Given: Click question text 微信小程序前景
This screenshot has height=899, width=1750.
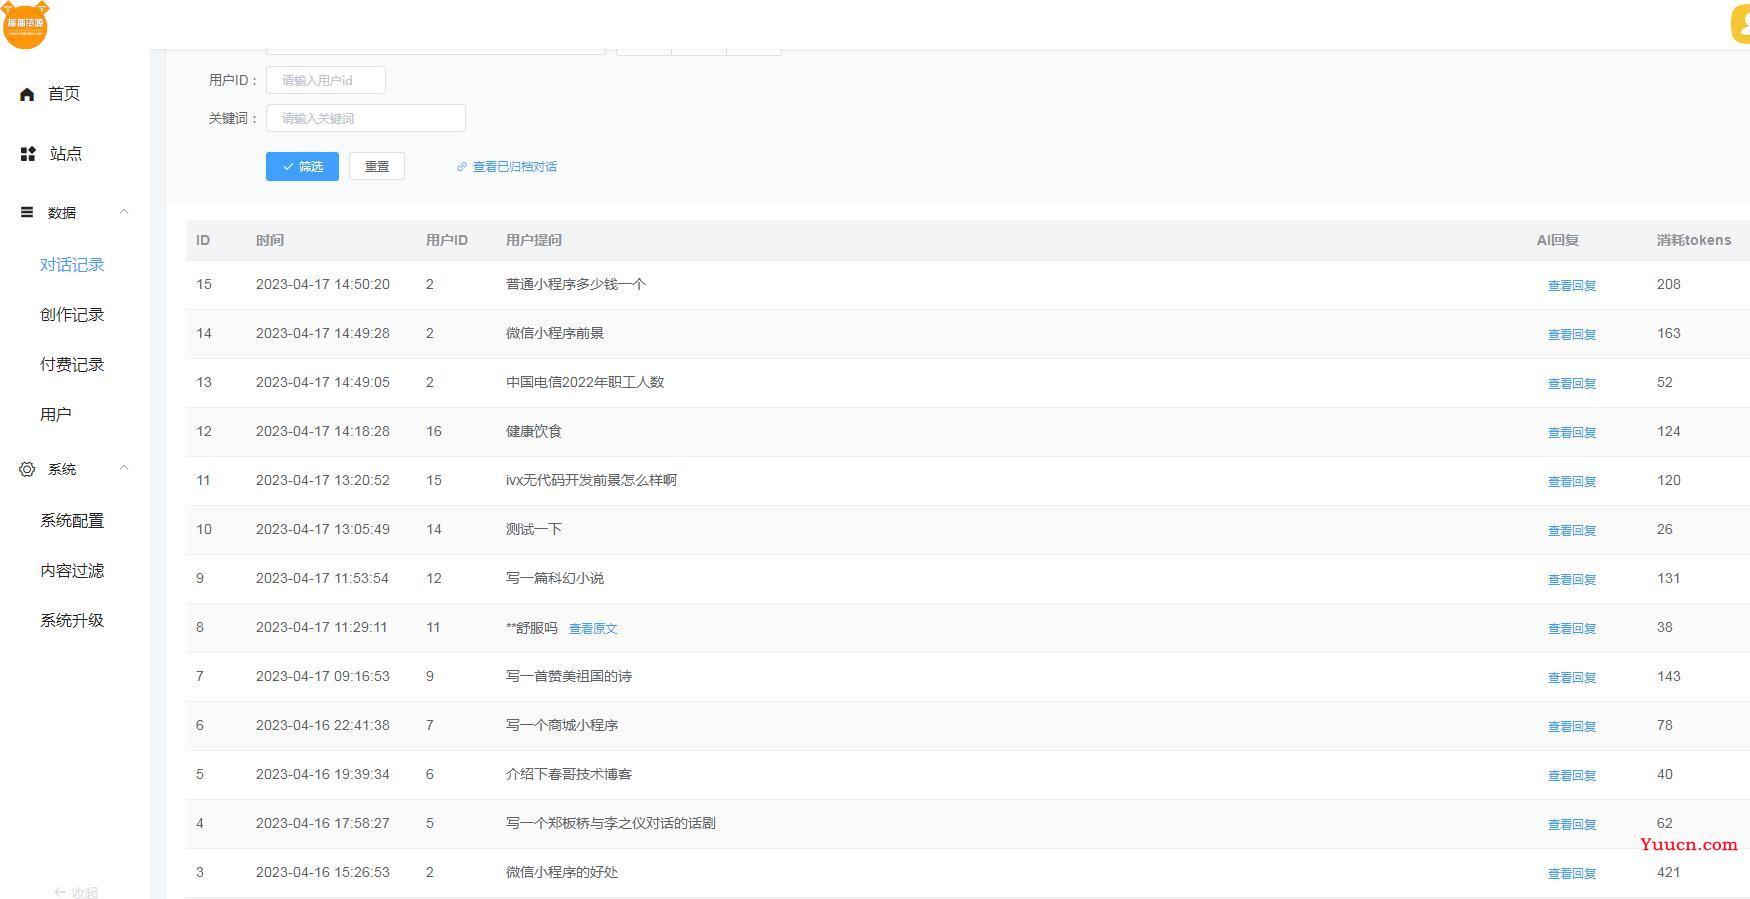Looking at the screenshot, I should click(555, 333).
